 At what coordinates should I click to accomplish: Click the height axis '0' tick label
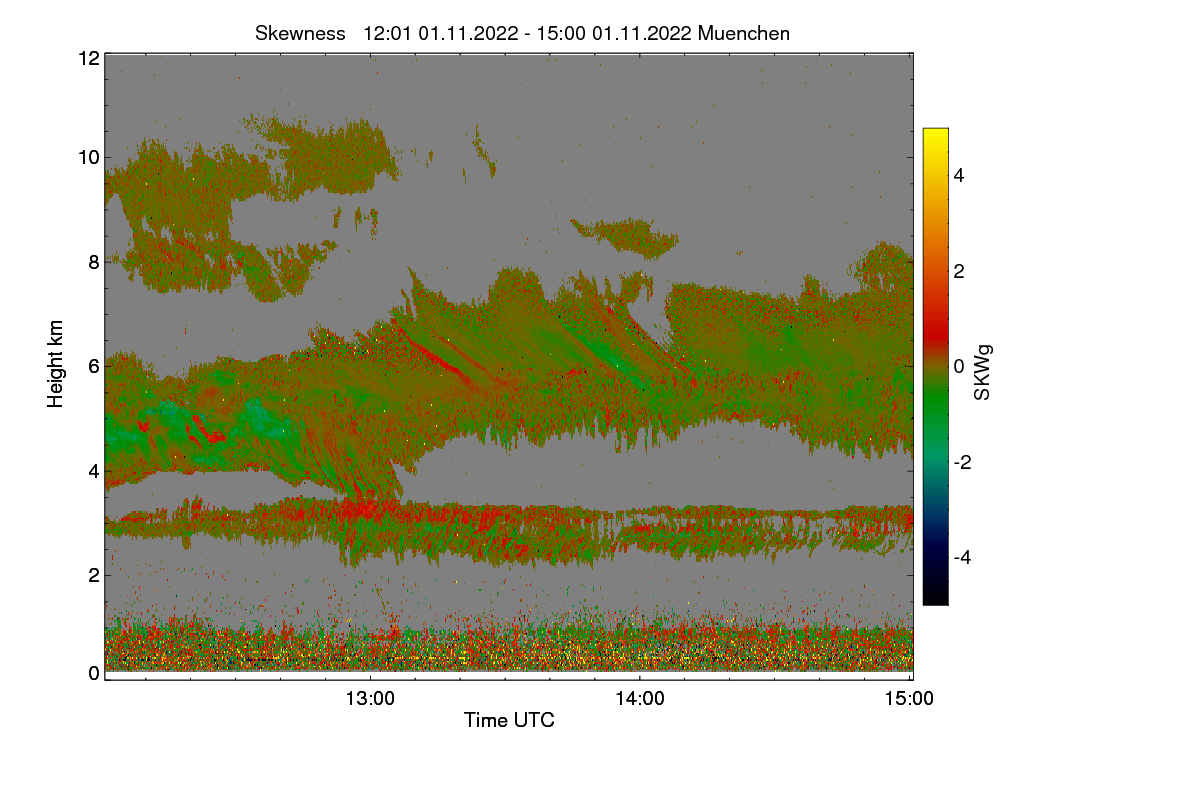(x=92, y=673)
